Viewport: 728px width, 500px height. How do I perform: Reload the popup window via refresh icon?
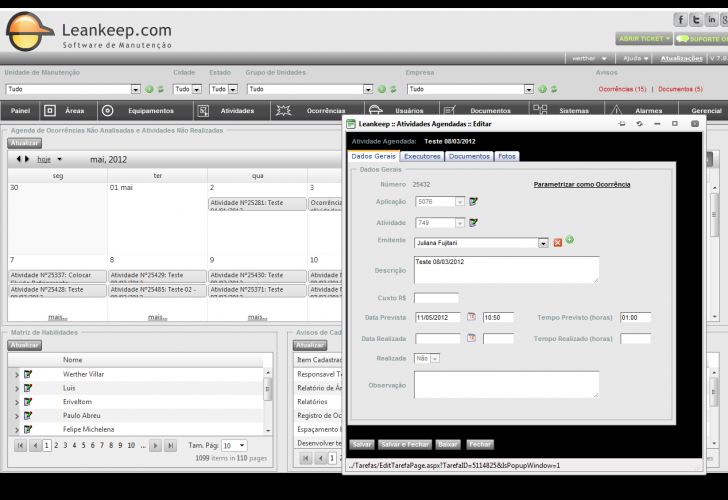coord(639,123)
